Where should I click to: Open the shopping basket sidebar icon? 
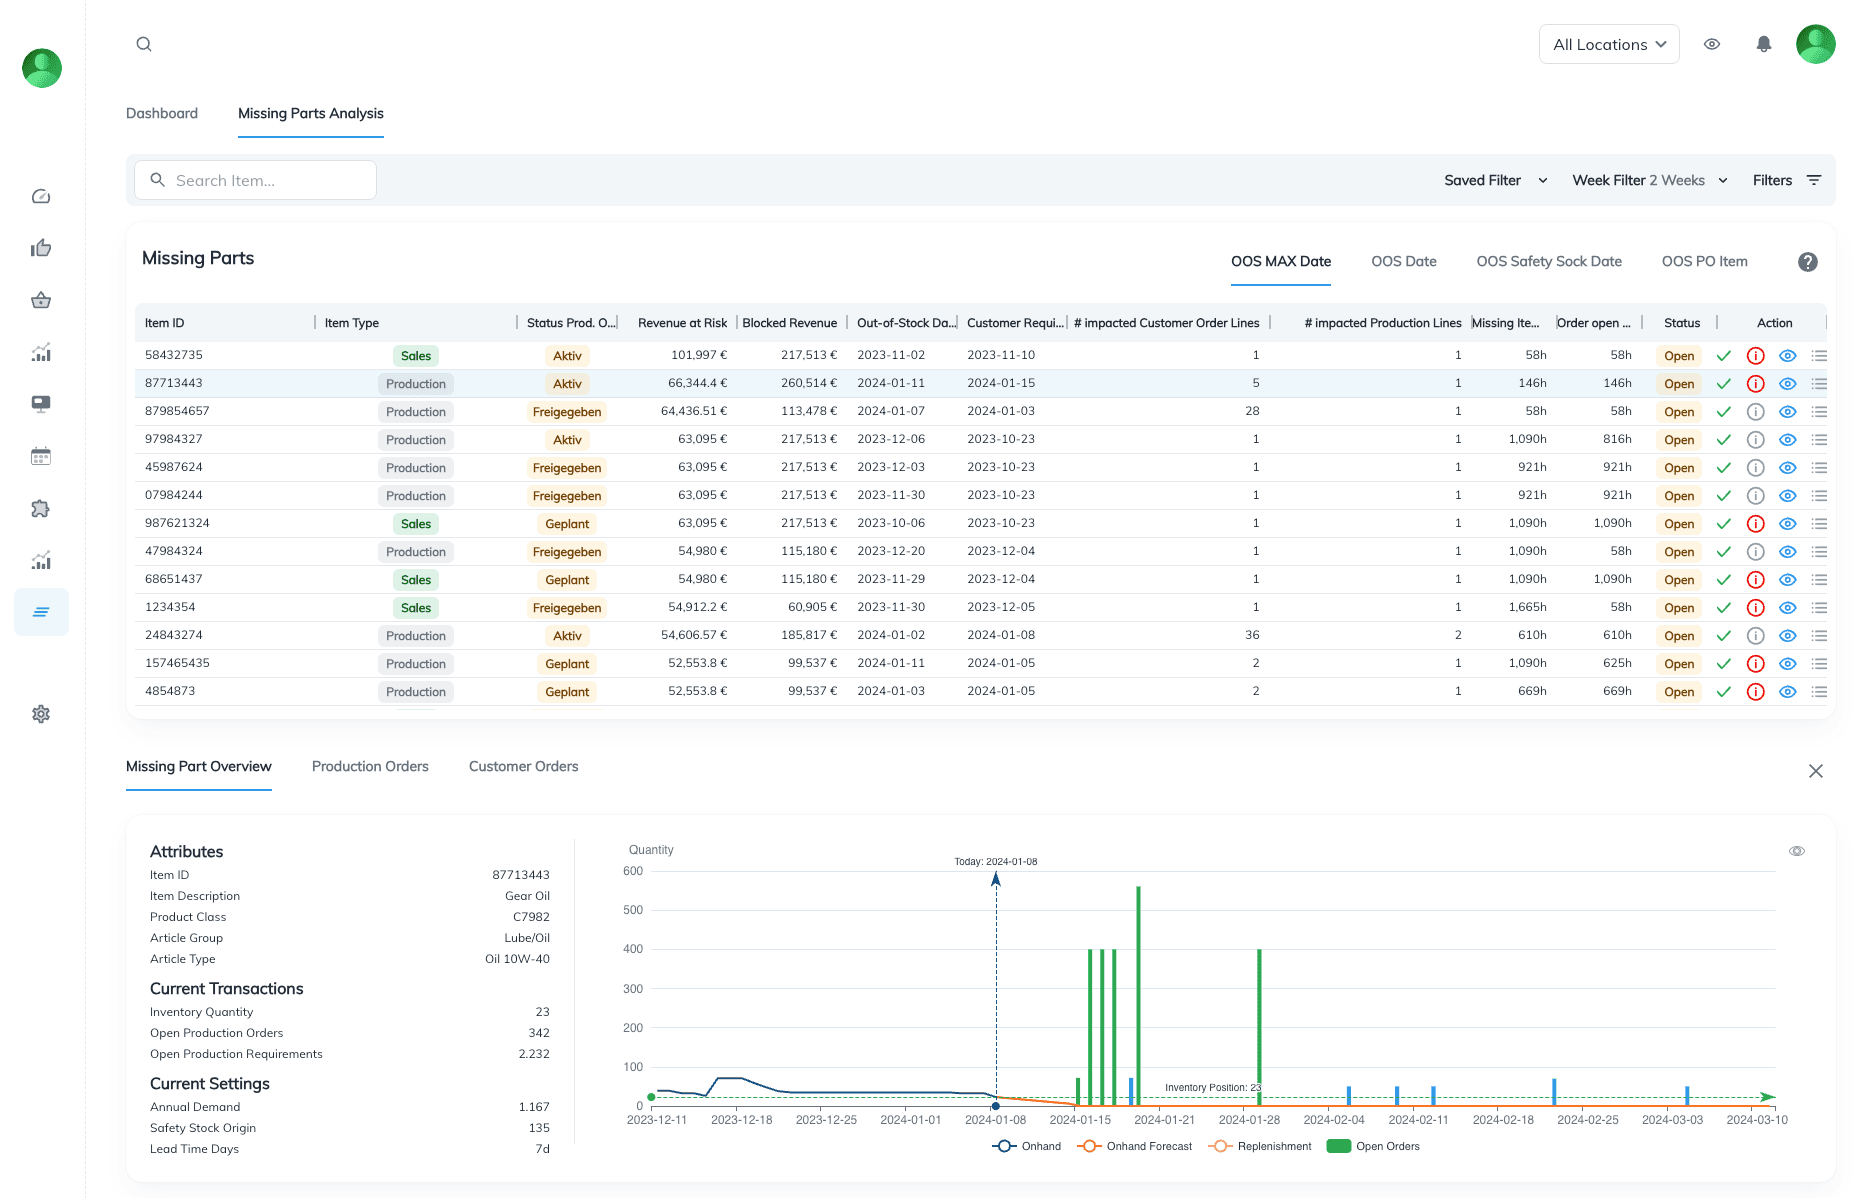41,300
